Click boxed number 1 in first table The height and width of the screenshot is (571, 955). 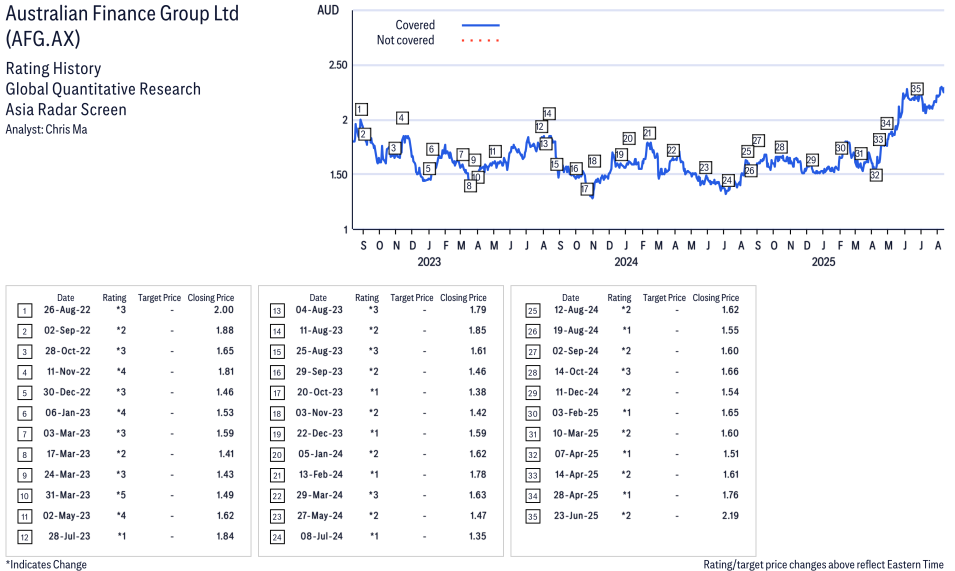(x=24, y=311)
